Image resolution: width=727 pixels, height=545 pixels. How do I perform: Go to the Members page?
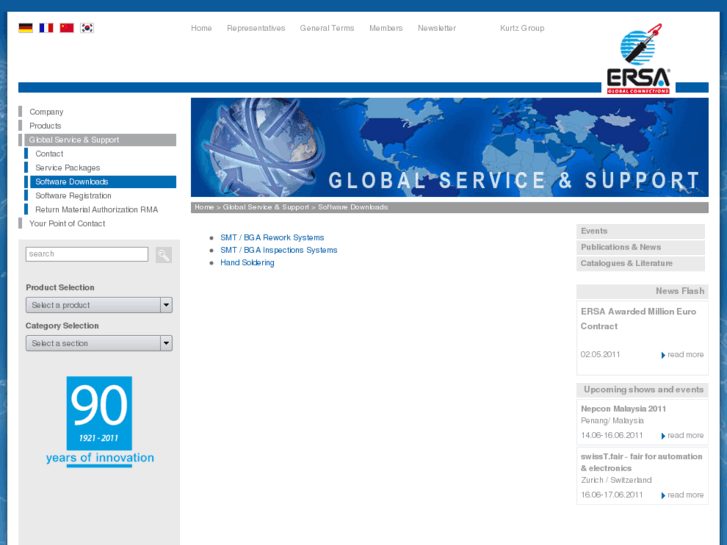pyautogui.click(x=386, y=28)
